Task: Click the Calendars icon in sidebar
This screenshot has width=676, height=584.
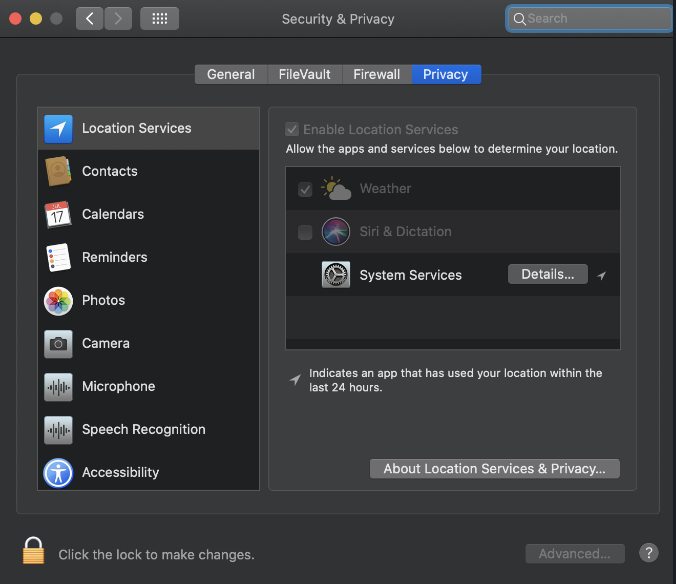Action: click(58, 214)
